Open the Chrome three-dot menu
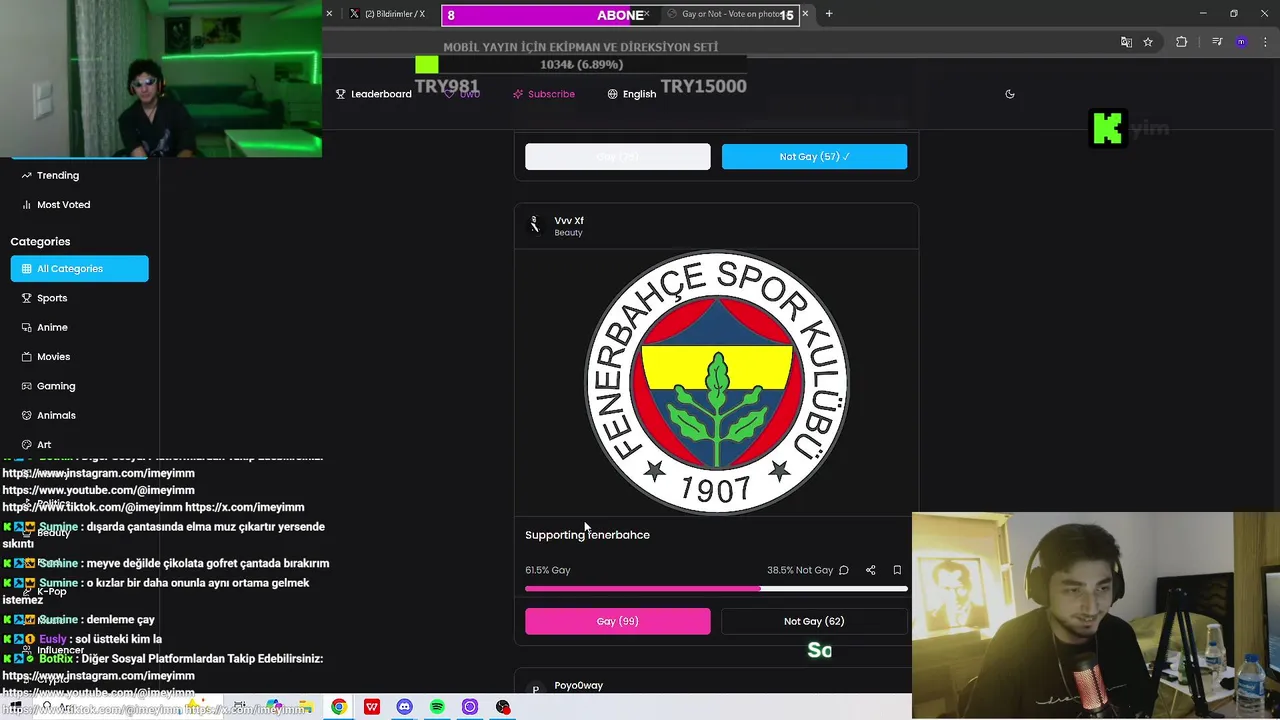 tap(1264, 42)
